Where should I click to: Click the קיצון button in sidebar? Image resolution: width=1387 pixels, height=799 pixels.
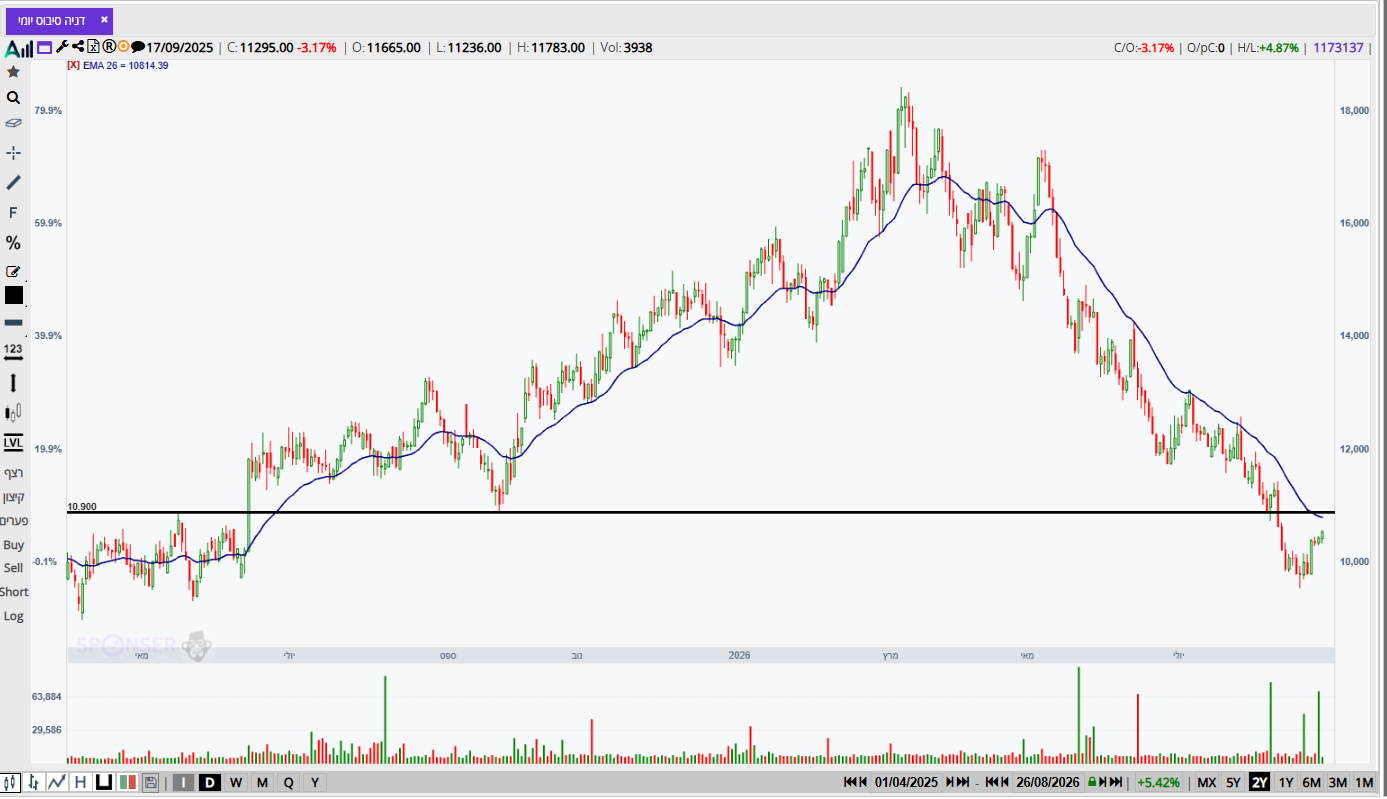click(x=13, y=497)
